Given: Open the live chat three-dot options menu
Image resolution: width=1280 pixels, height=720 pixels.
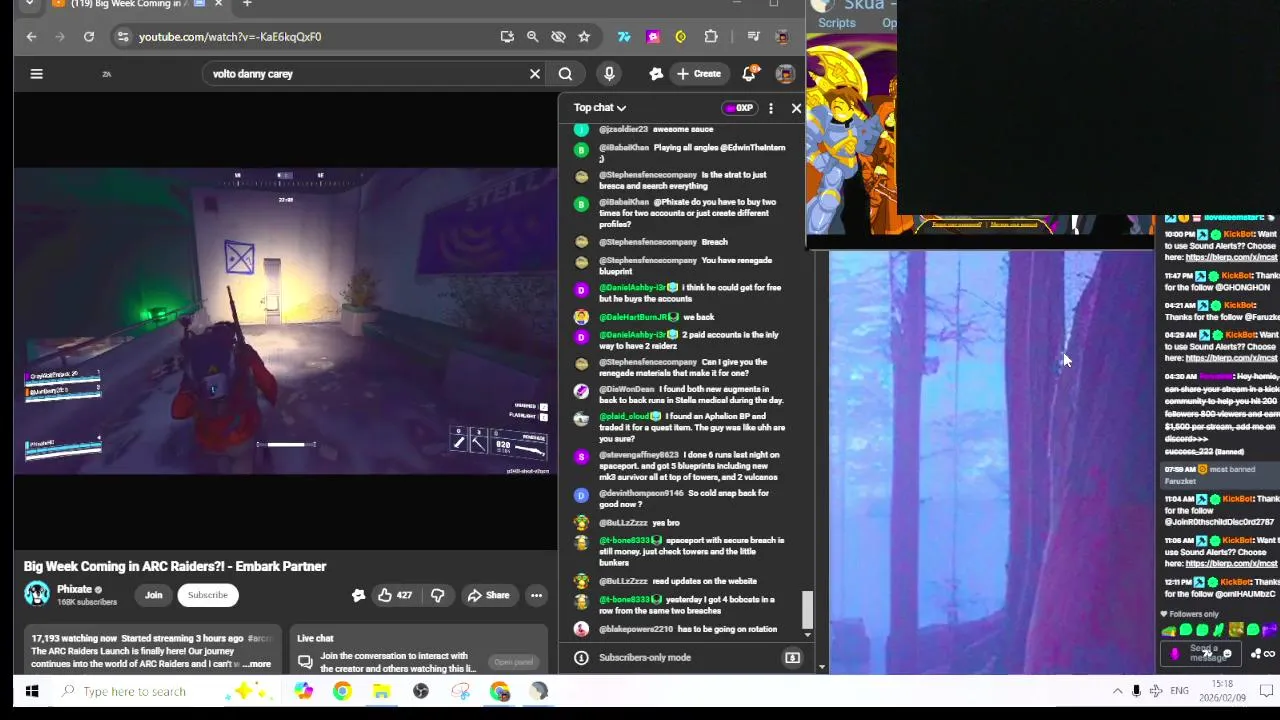Looking at the screenshot, I should pyautogui.click(x=771, y=108).
